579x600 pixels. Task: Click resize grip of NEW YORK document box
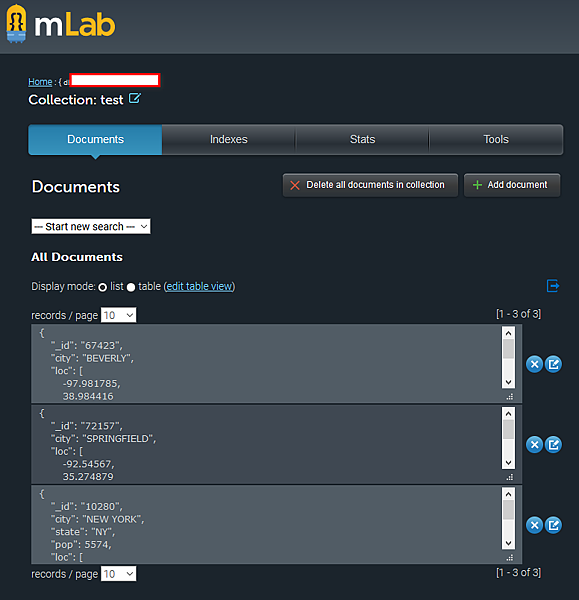[x=510, y=558]
